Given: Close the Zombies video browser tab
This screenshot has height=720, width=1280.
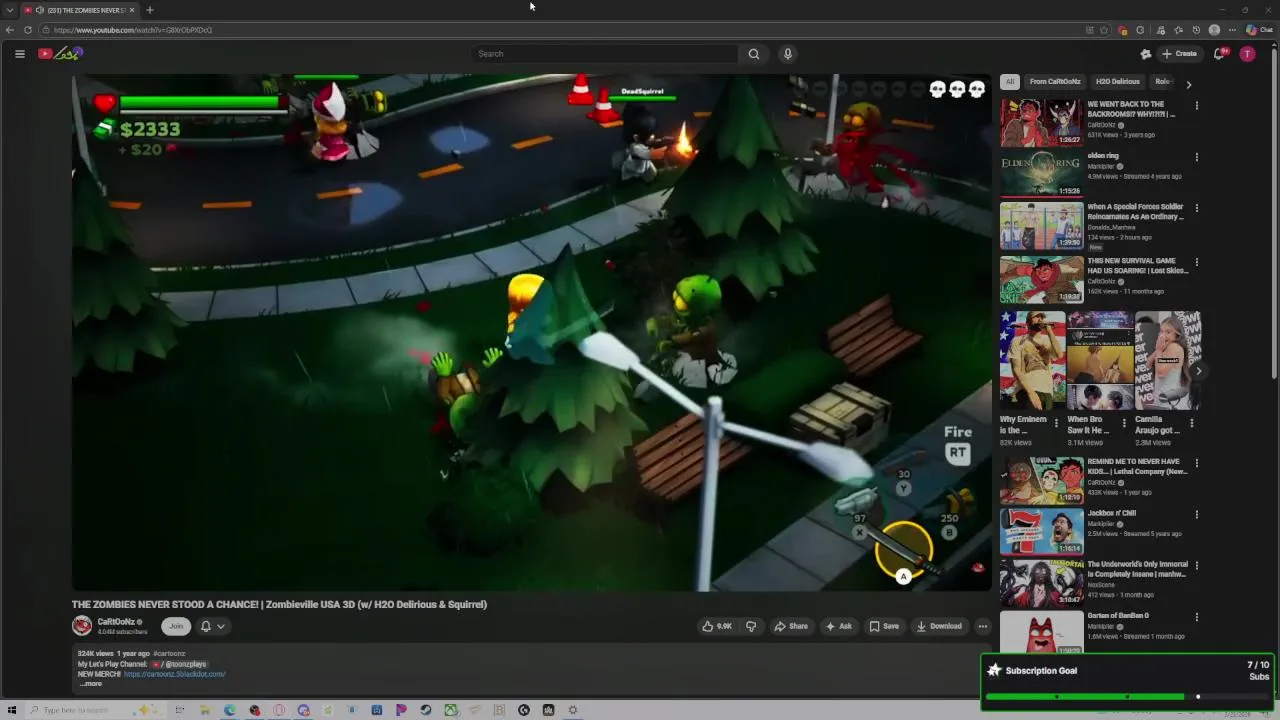Looking at the screenshot, I should [131, 10].
